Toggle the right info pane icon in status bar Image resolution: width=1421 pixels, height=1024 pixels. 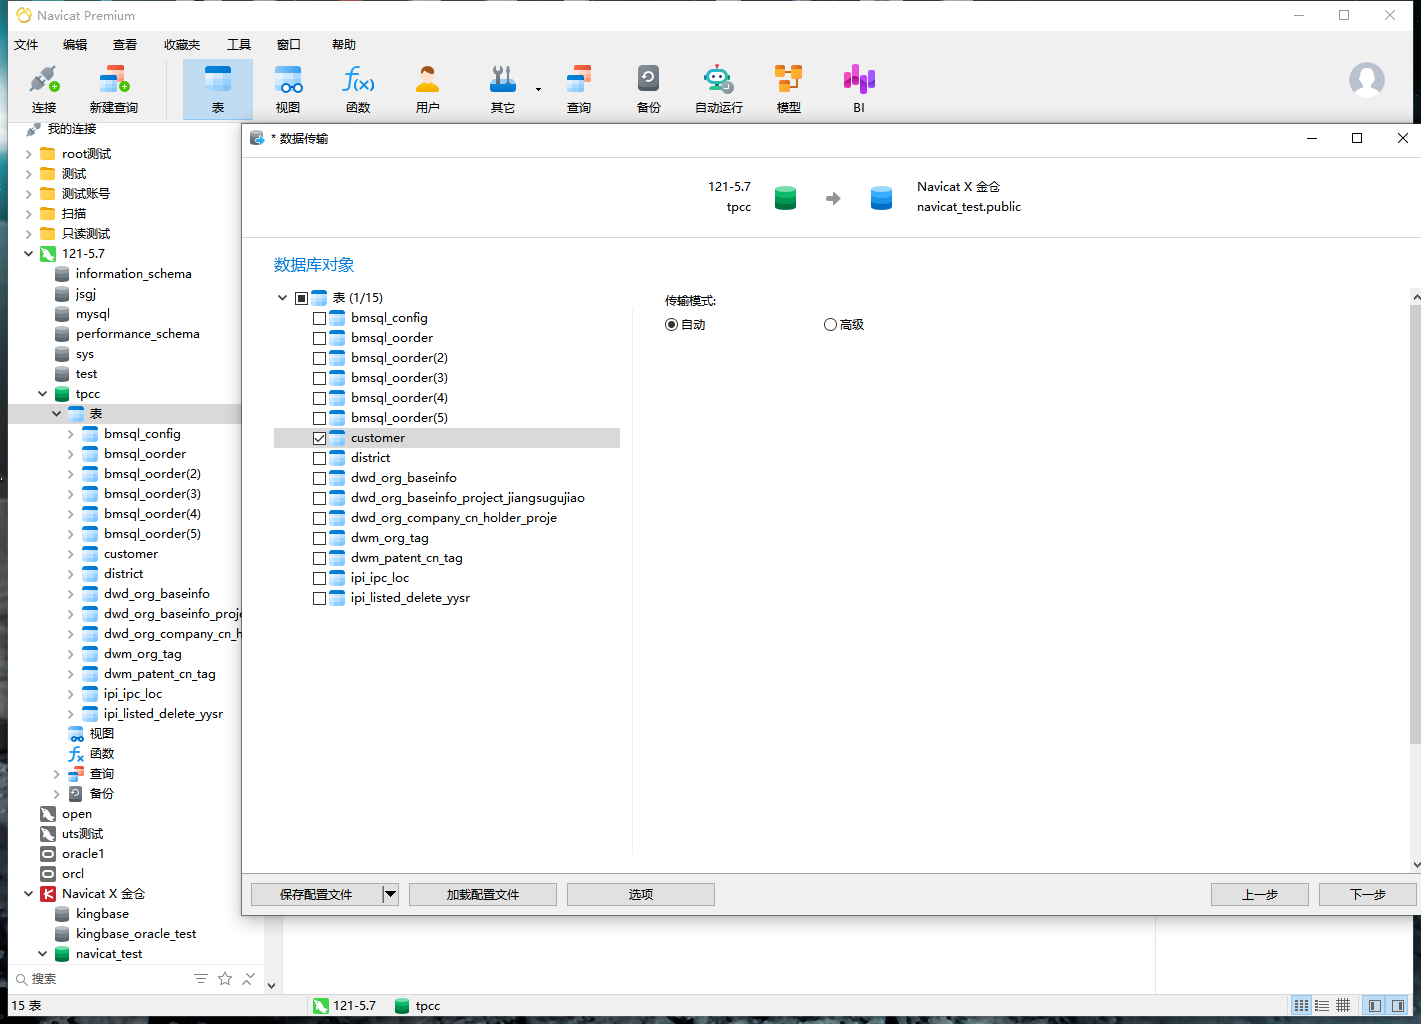coord(1398,1005)
